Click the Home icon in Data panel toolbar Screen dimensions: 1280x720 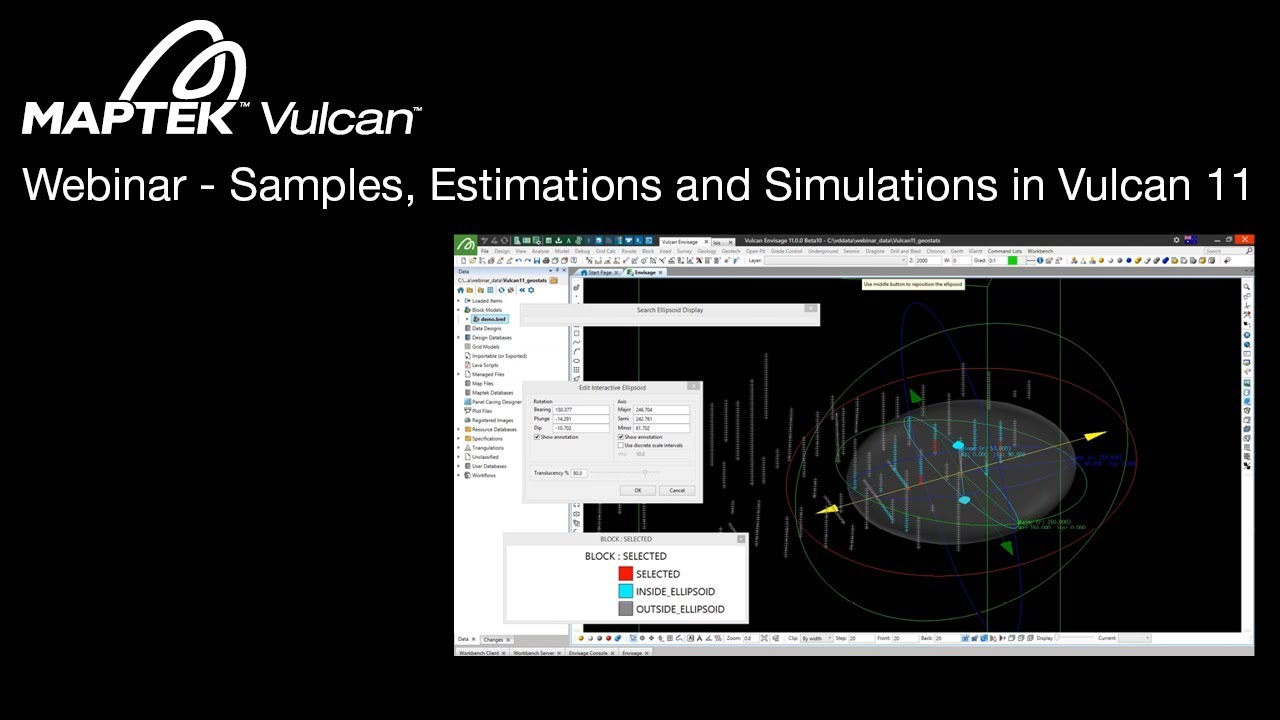(x=460, y=290)
